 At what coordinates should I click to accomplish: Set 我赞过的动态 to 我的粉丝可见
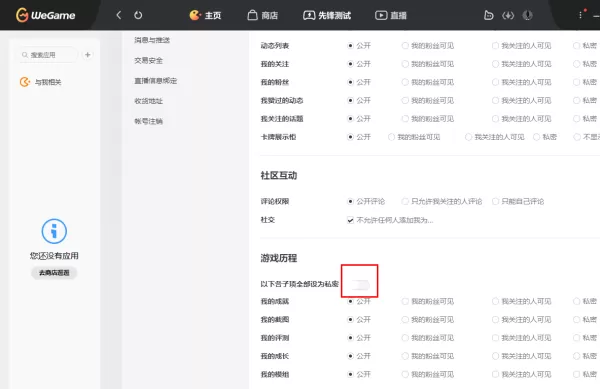[405, 100]
